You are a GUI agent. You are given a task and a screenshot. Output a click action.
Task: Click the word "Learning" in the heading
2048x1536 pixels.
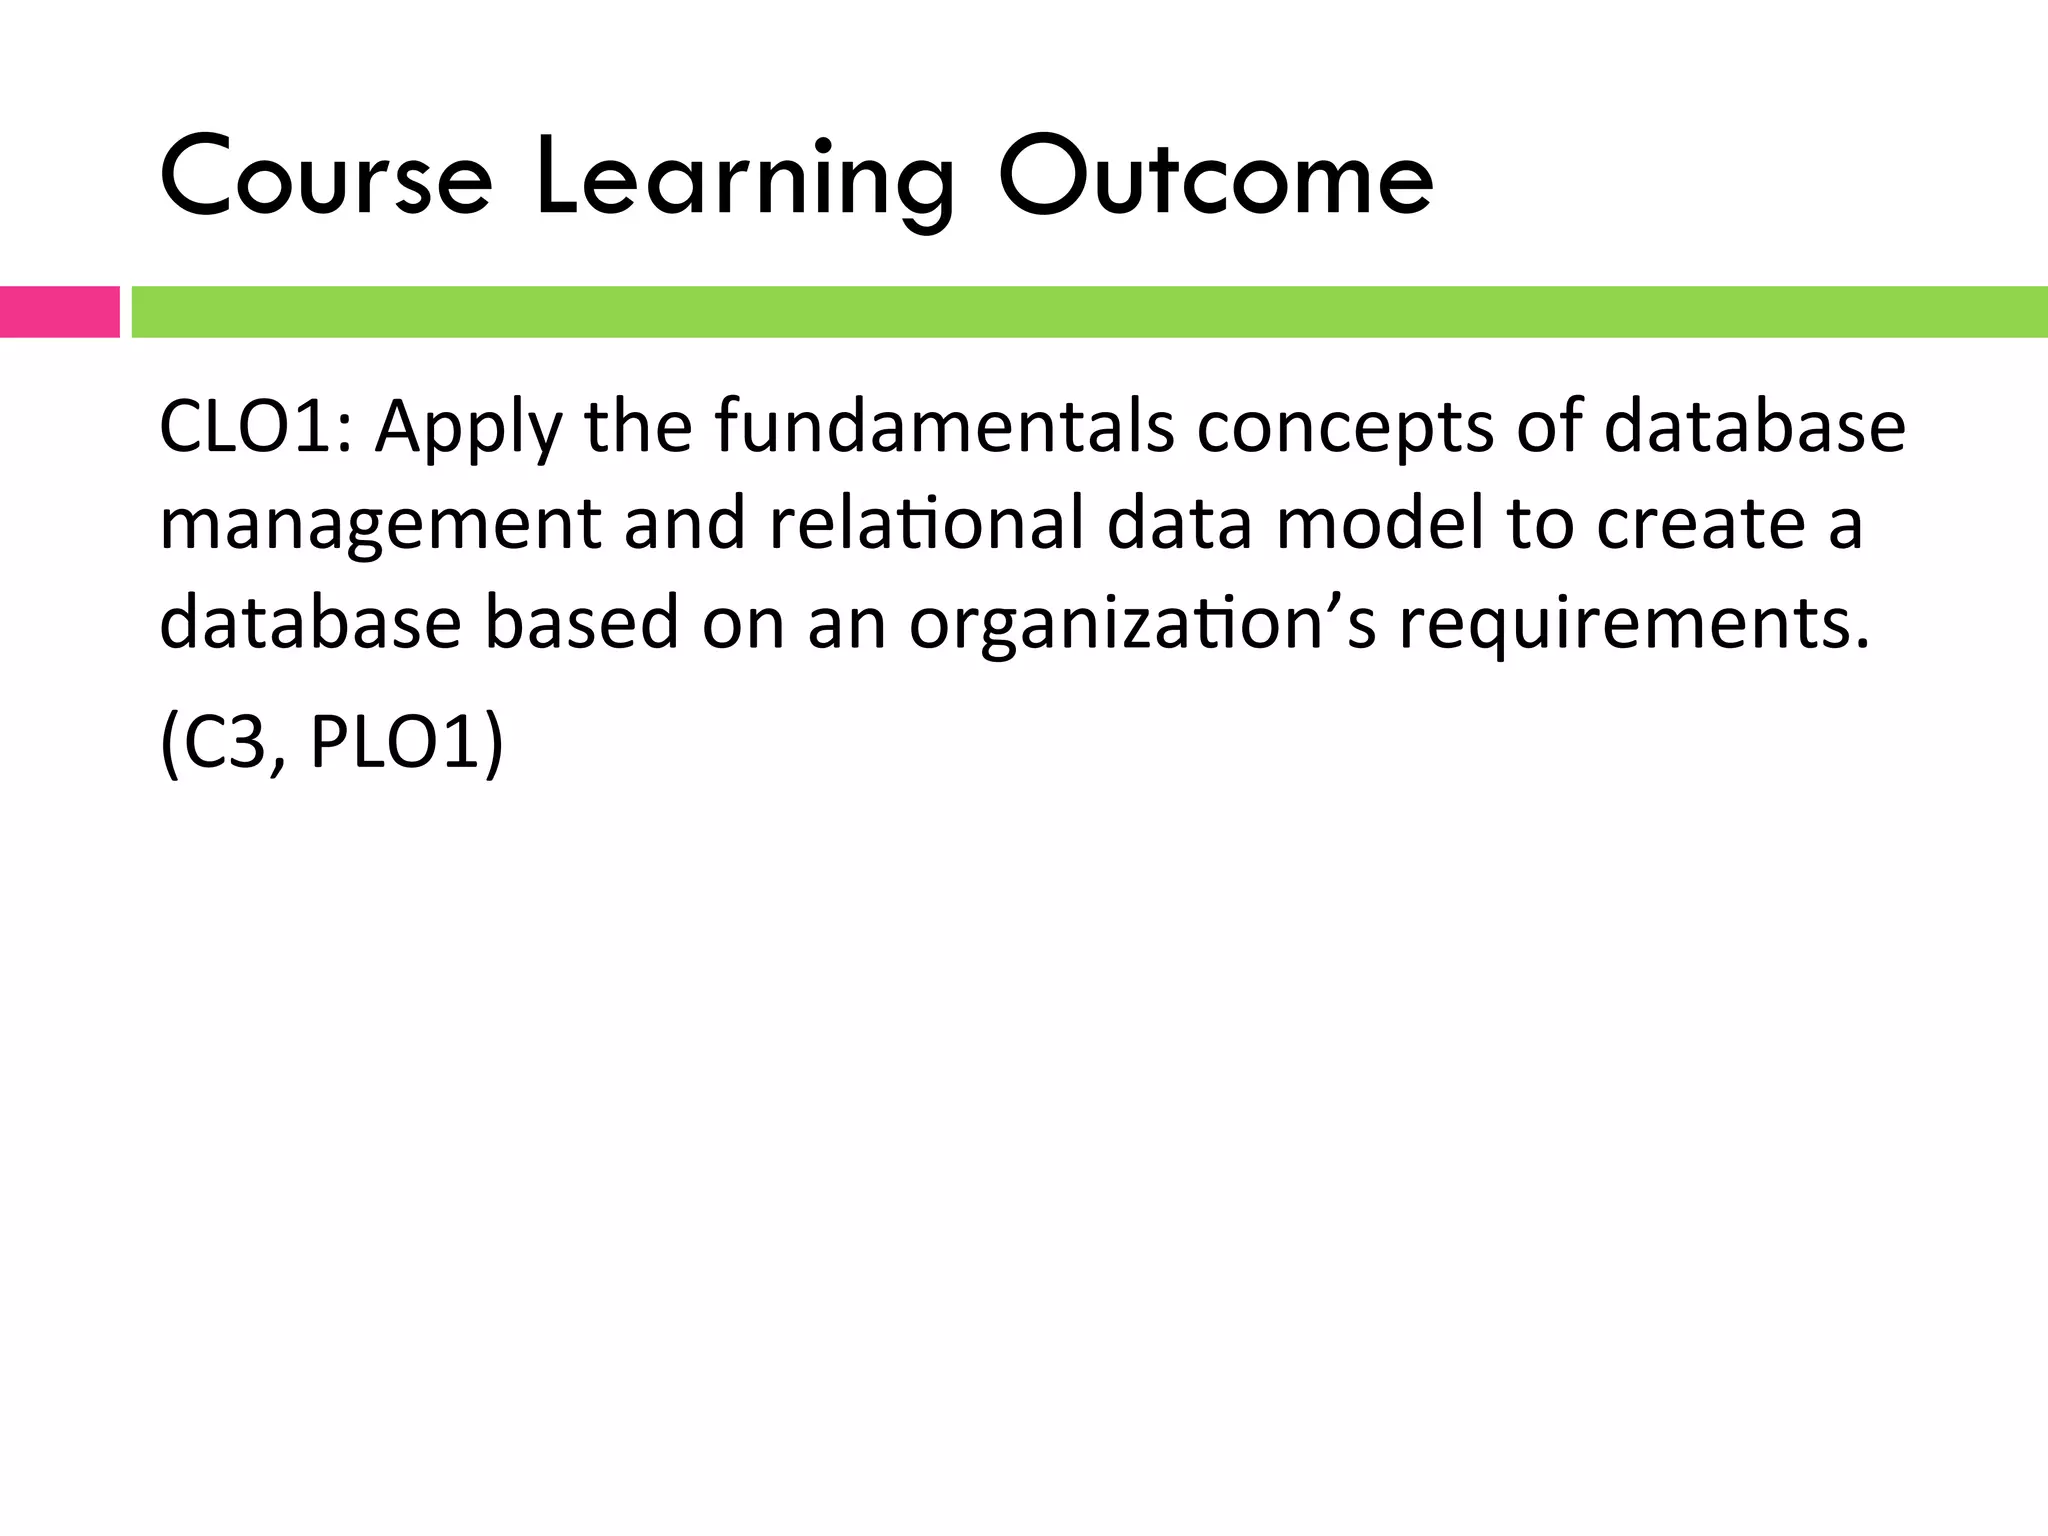(745, 182)
